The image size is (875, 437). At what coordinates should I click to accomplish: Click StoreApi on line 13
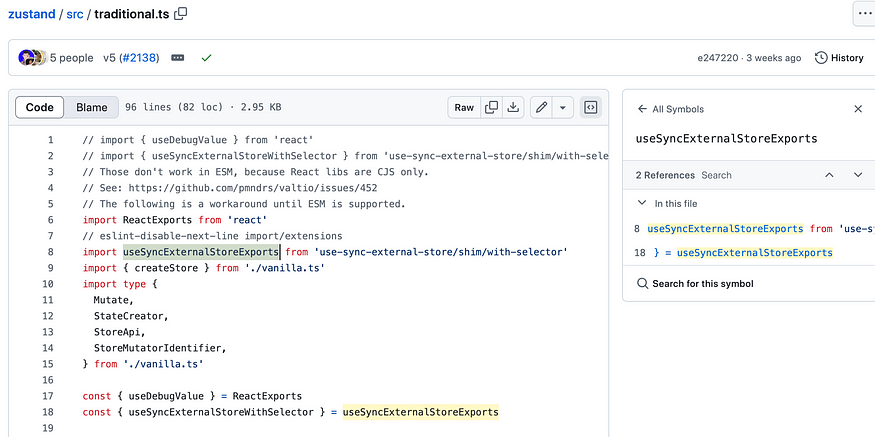pyautogui.click(x=117, y=332)
